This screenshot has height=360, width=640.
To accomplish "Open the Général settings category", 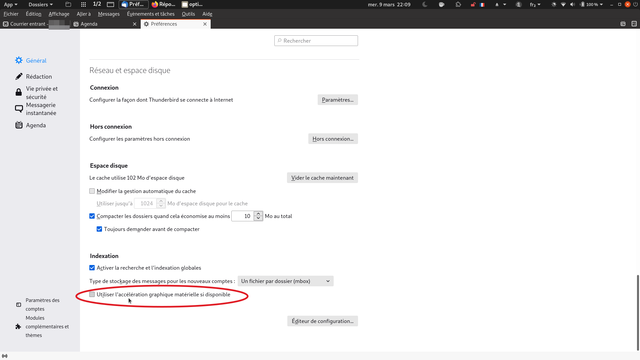I will tap(31, 60).
